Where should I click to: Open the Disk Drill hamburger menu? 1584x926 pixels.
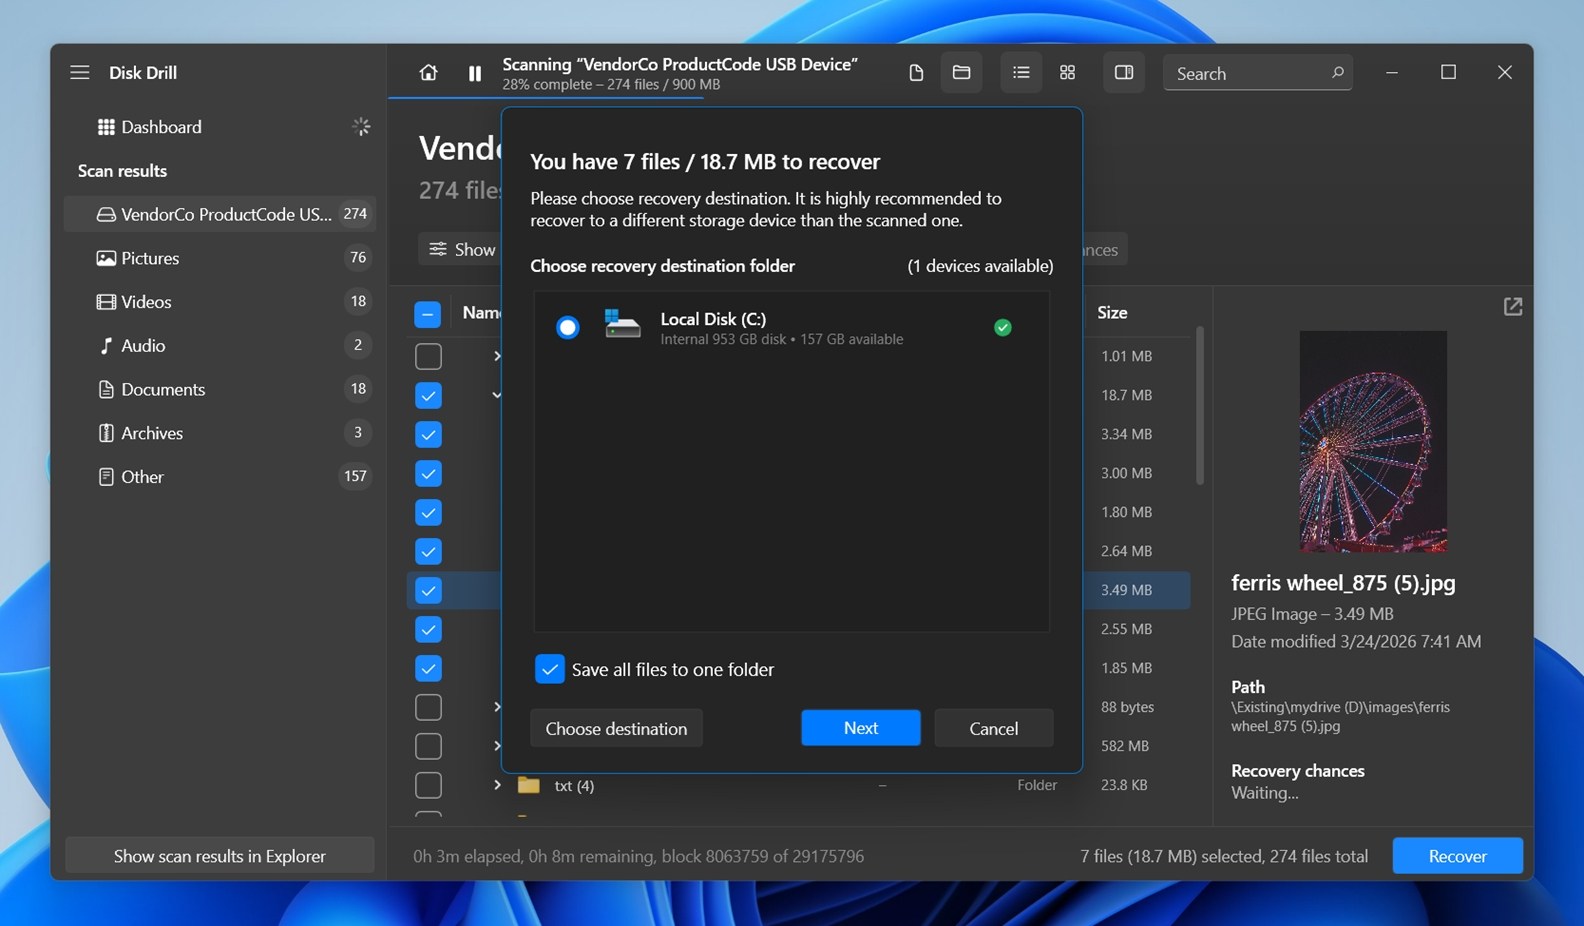[80, 72]
